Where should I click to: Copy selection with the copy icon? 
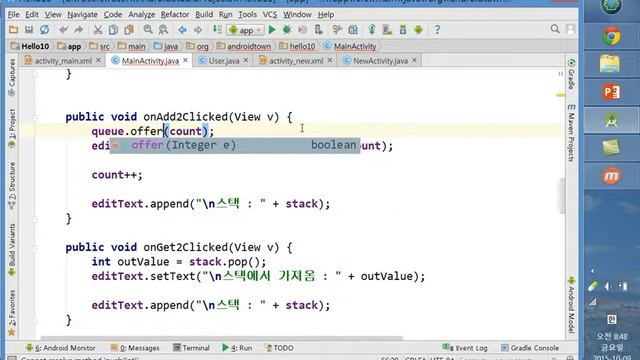tap(113, 30)
